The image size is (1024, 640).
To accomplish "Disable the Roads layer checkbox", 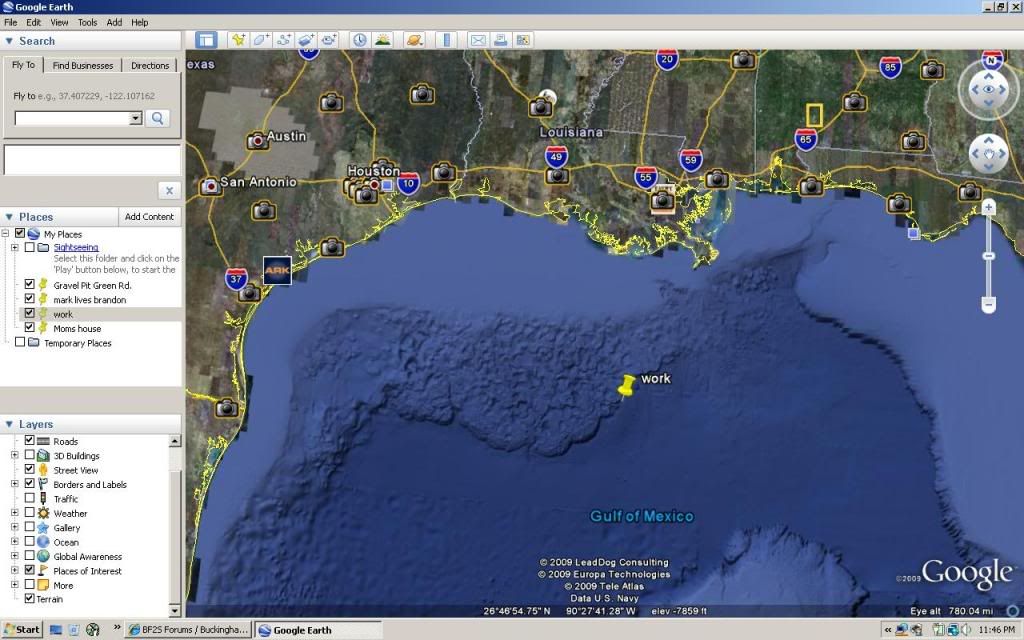I will coord(29,441).
